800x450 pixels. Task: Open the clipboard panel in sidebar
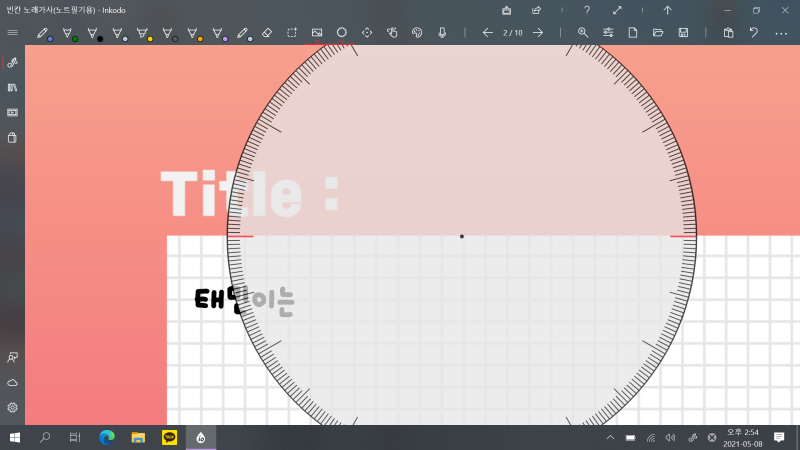12,138
